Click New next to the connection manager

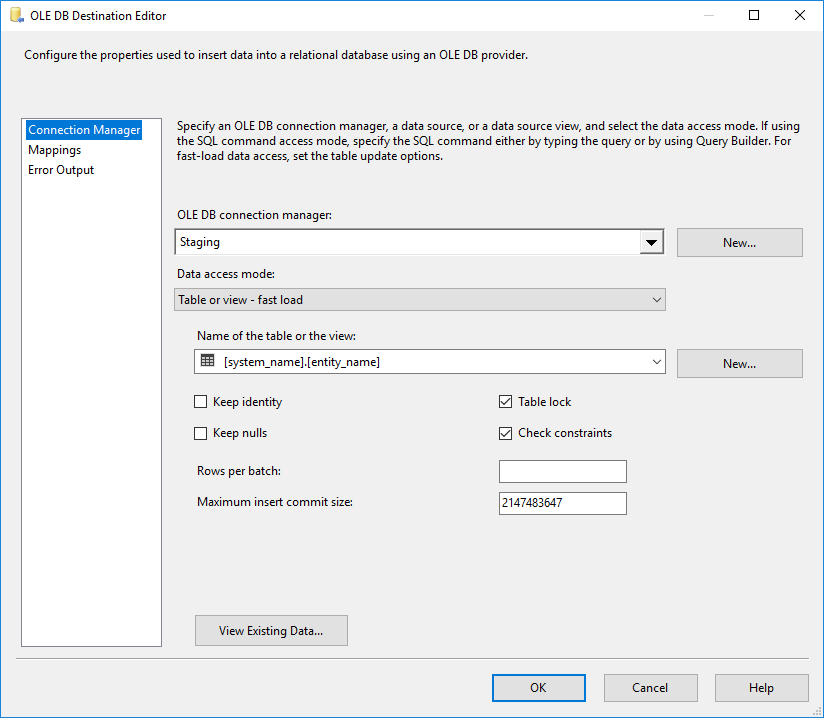click(x=739, y=242)
